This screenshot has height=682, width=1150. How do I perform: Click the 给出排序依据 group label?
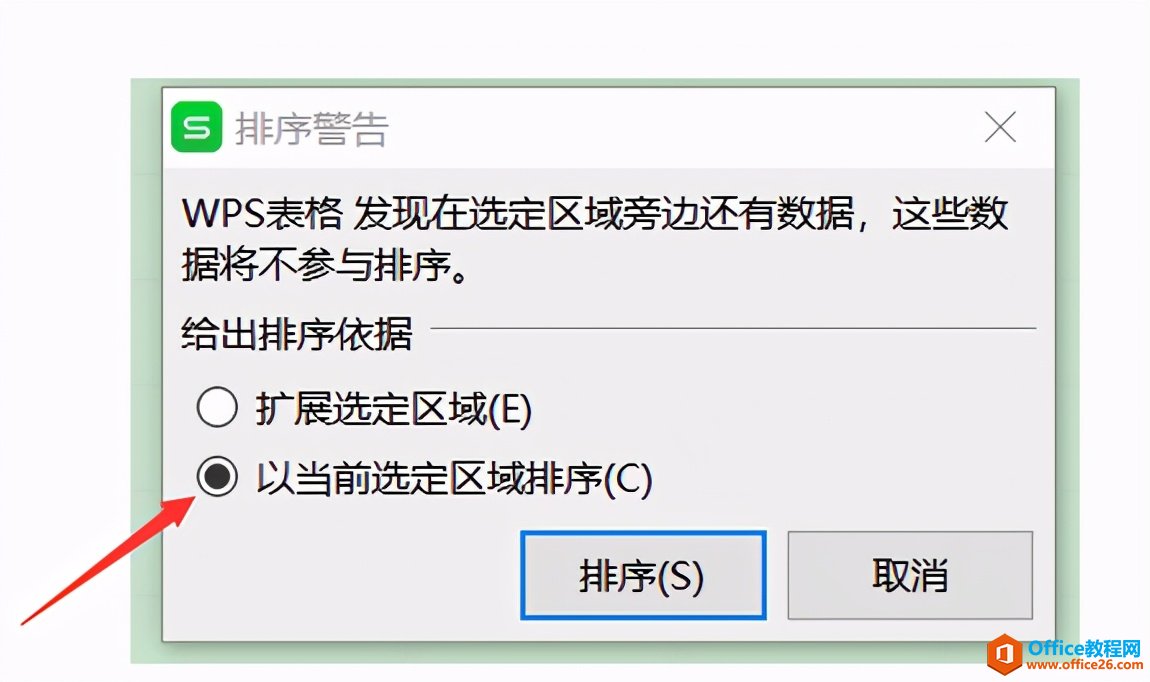coord(297,333)
